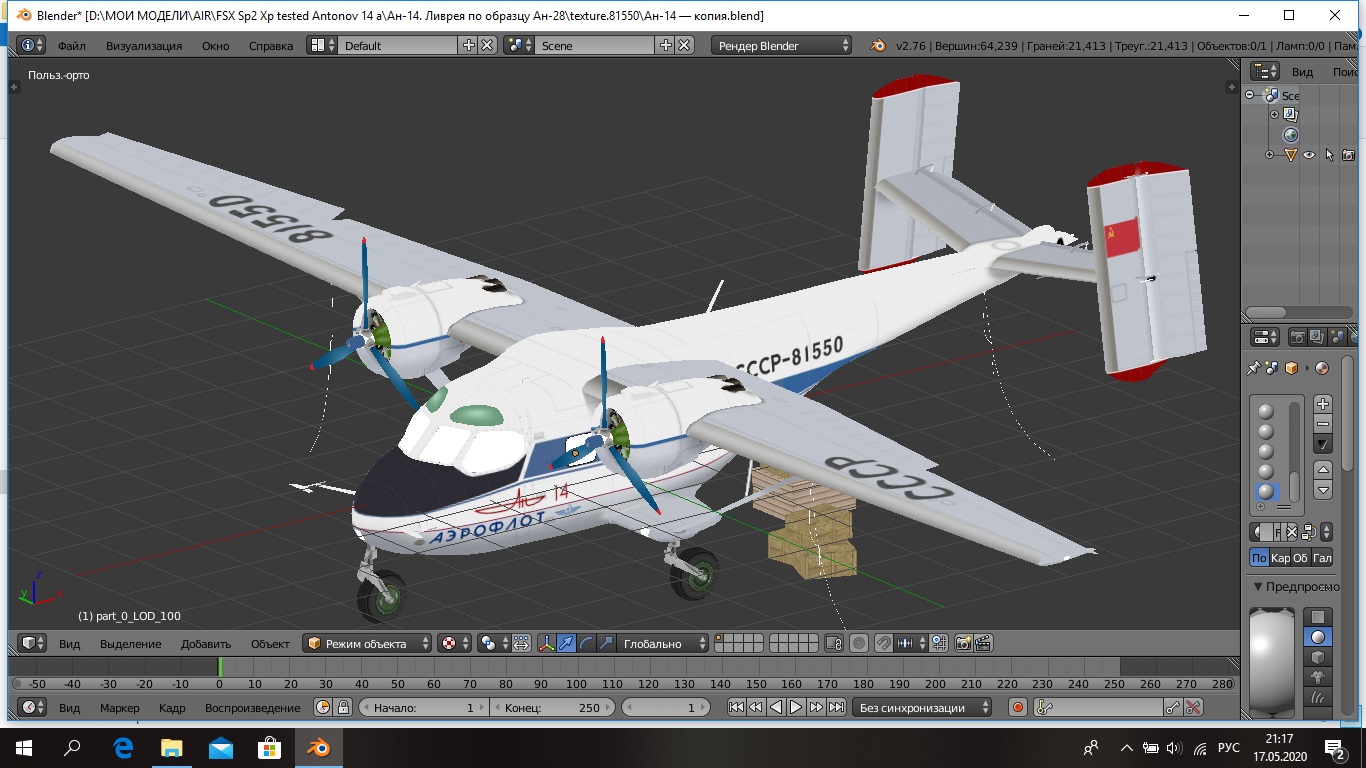Toggle automatic keyframe record button
Viewport: 1366px width, 768px height.
[1018, 707]
